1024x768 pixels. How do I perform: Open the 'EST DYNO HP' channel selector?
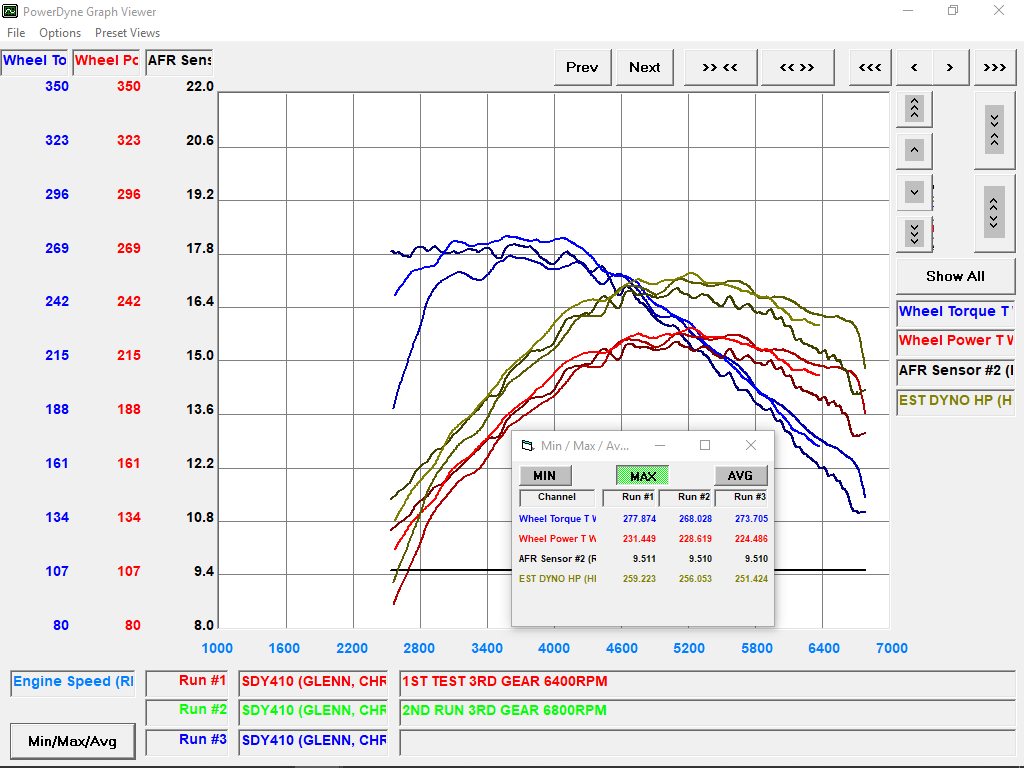tap(955, 401)
